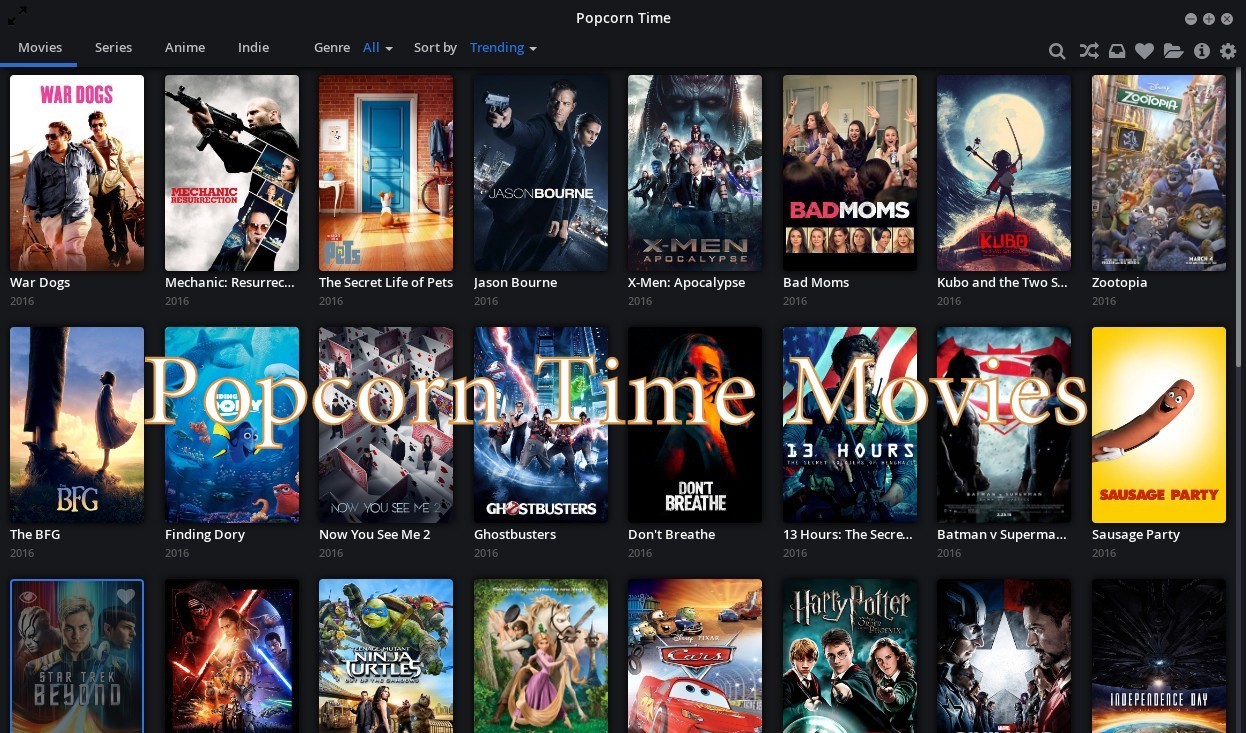Viewport: 1246px width, 733px height.
Task: Switch to the Anime tab
Action: pos(185,47)
